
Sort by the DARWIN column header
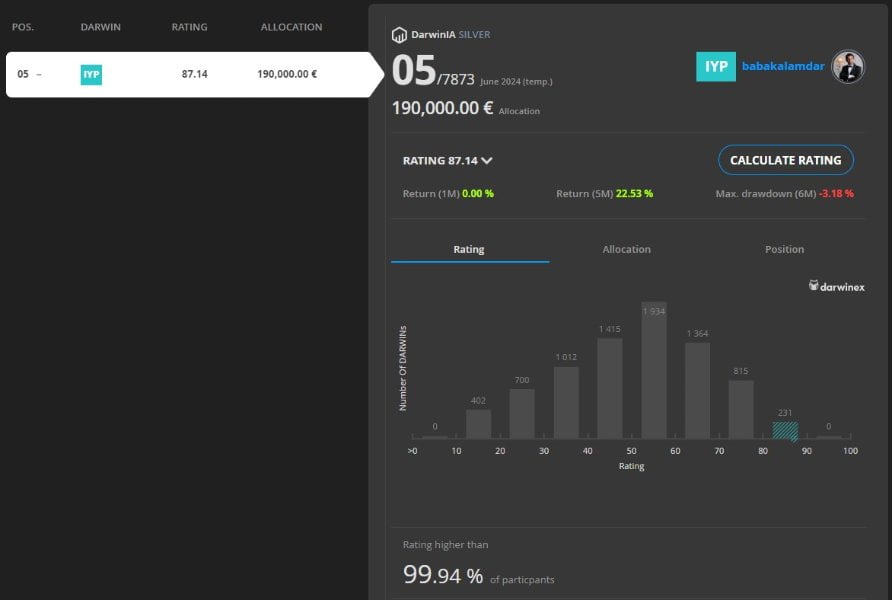tap(101, 27)
